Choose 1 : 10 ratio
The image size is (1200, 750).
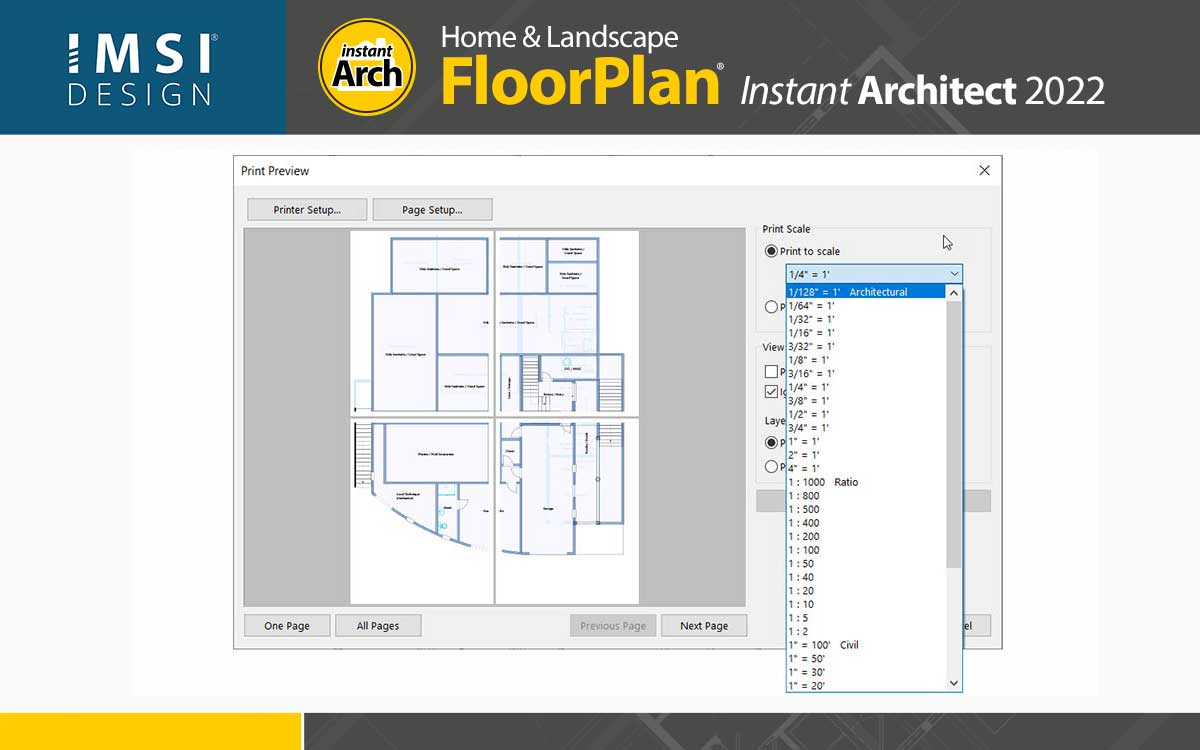point(865,604)
